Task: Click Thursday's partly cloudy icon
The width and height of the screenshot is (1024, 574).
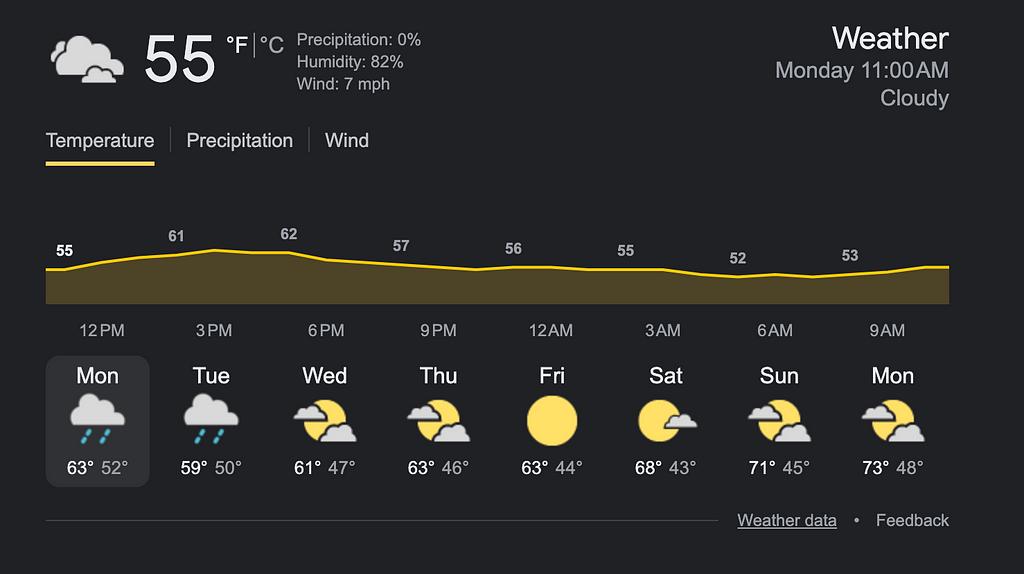Action: coord(438,420)
